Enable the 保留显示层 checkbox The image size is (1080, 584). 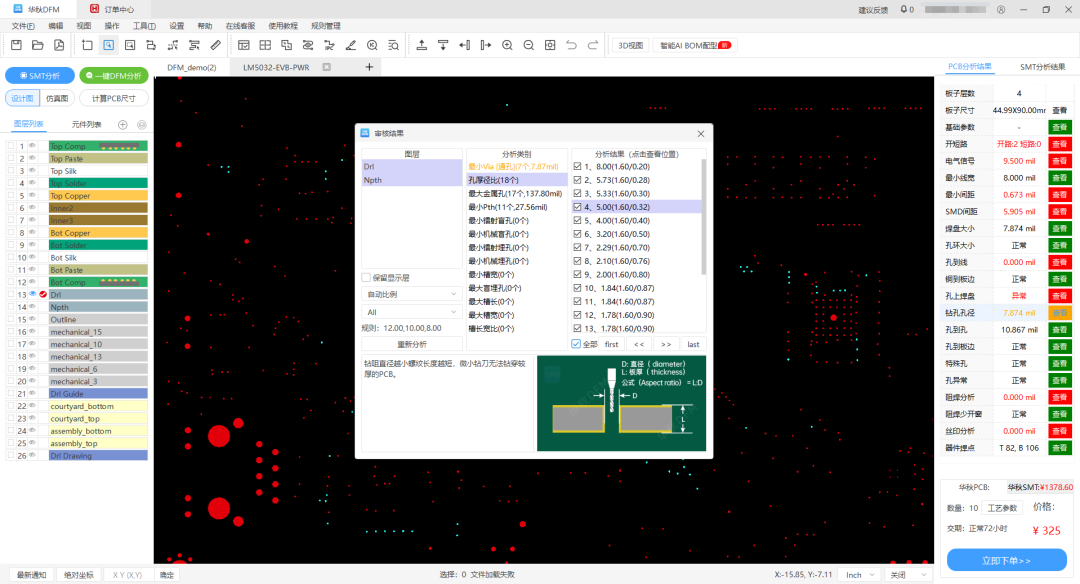click(x=366, y=278)
